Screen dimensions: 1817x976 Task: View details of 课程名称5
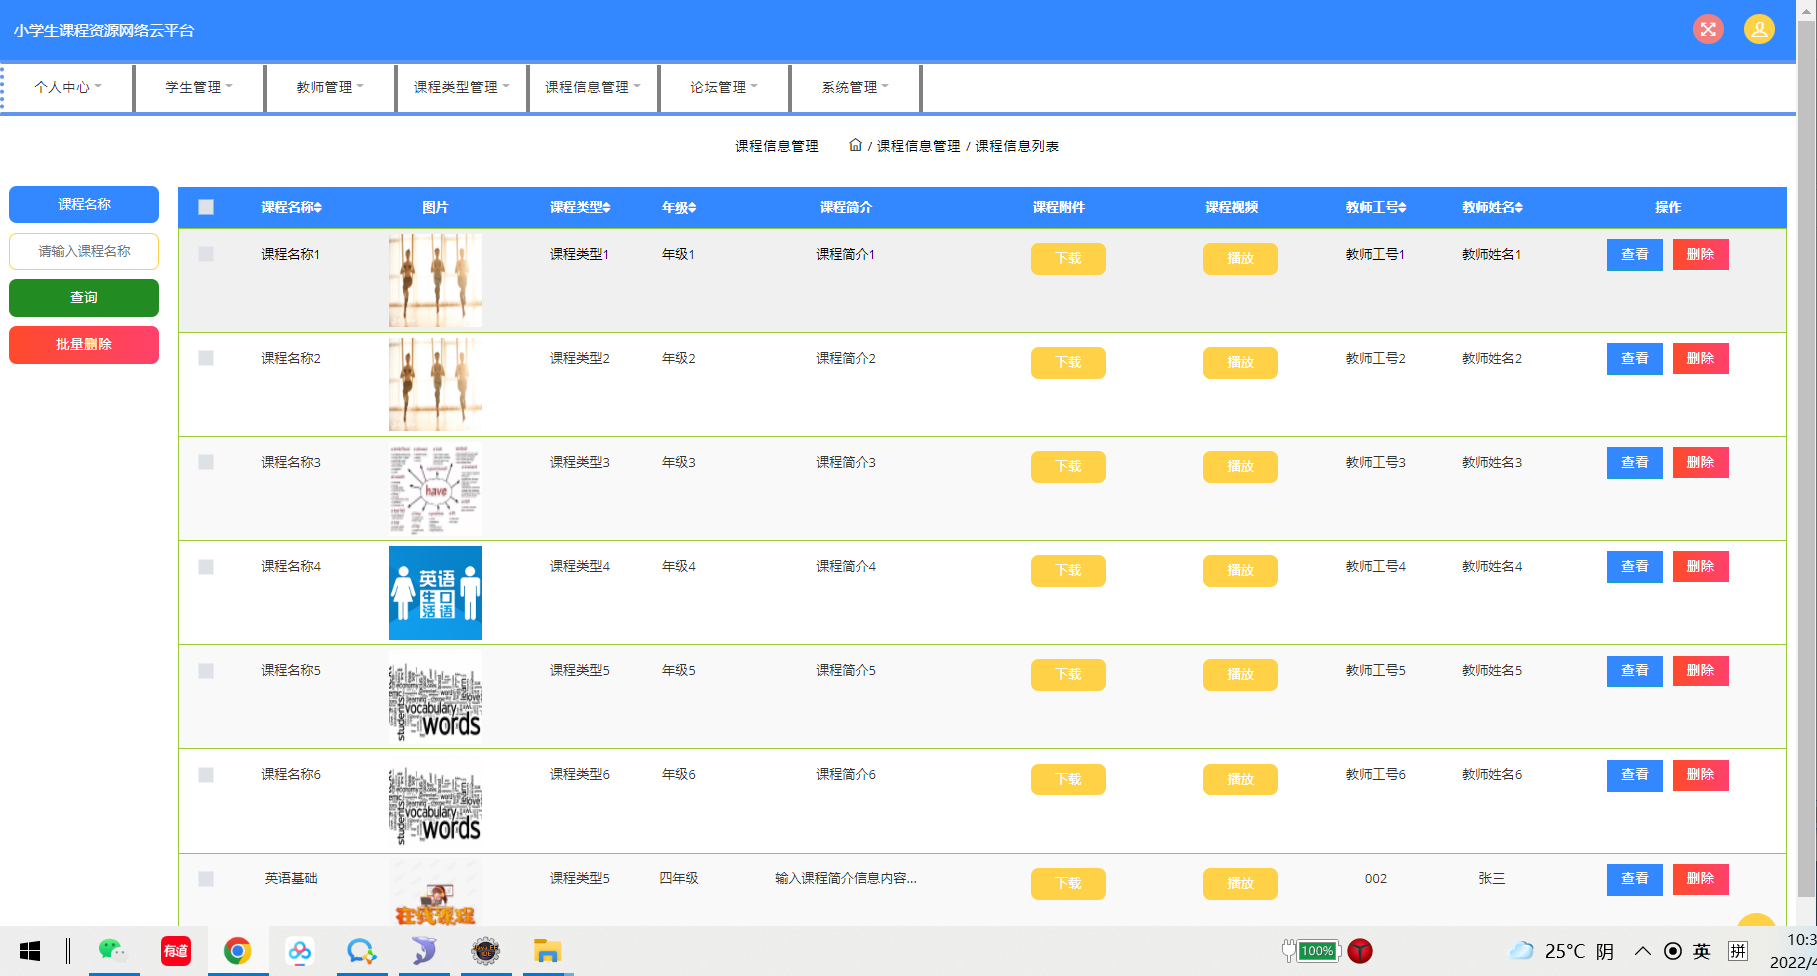(1634, 671)
